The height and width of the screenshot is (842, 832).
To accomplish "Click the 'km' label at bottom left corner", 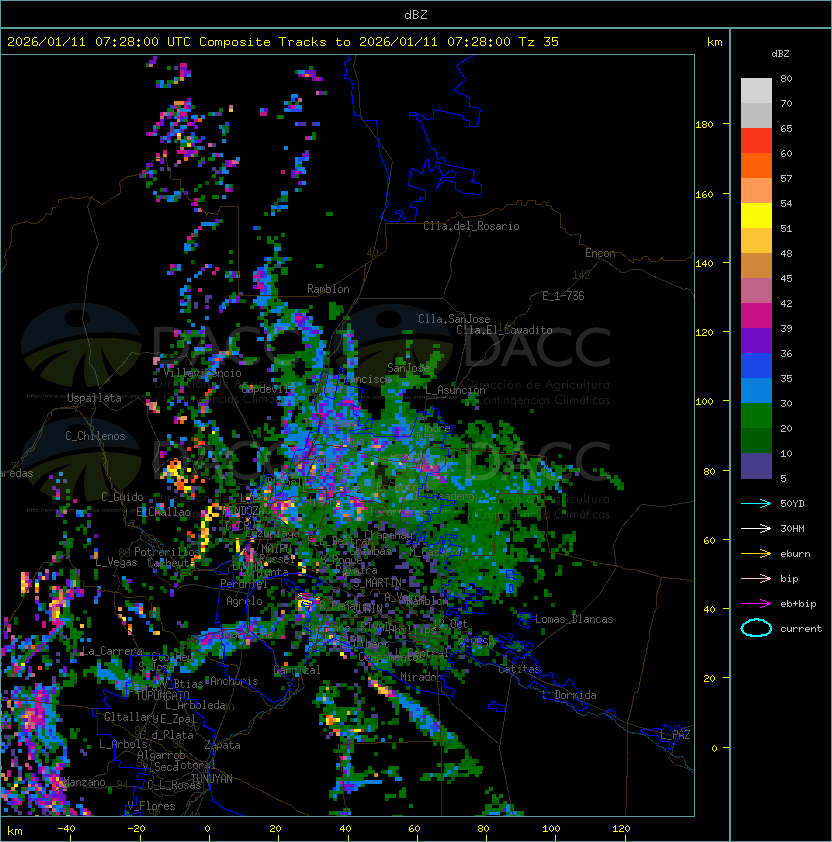I will [x=15, y=831].
